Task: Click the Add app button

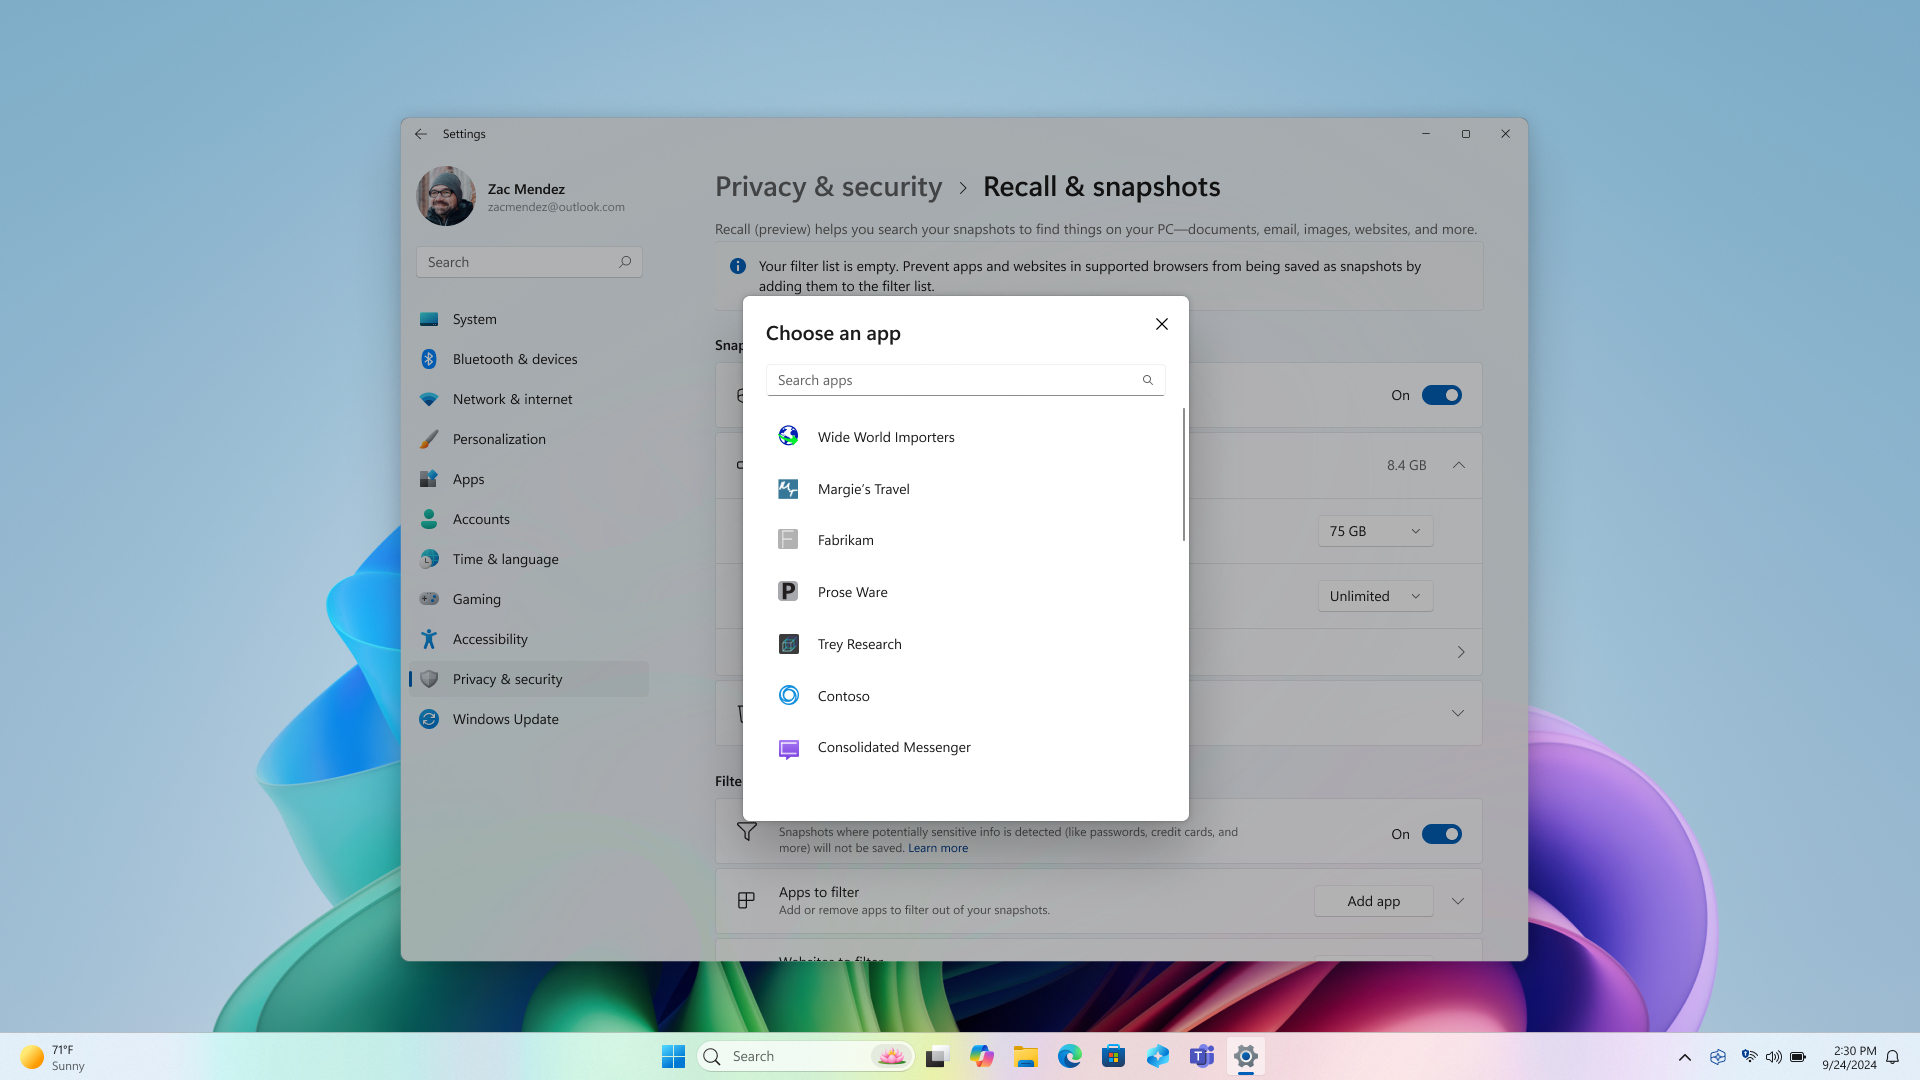Action: click(x=1373, y=901)
